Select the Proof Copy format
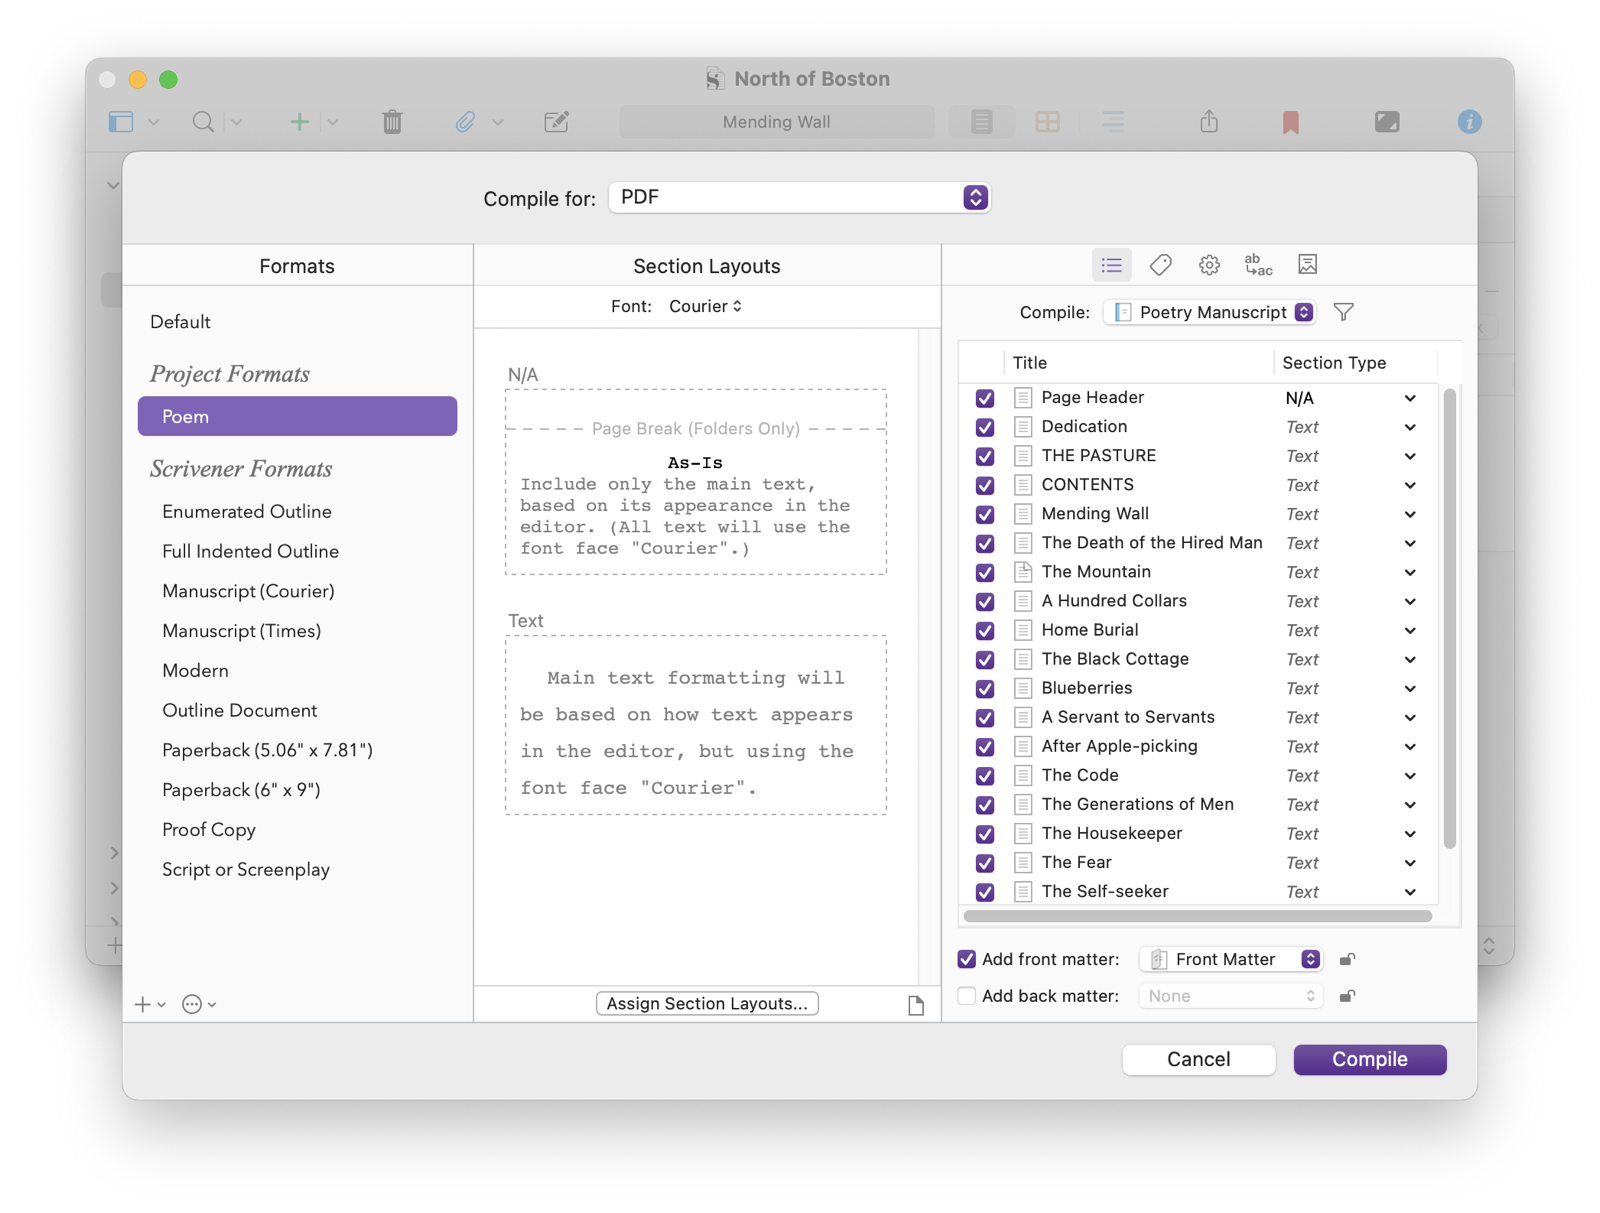 (209, 830)
